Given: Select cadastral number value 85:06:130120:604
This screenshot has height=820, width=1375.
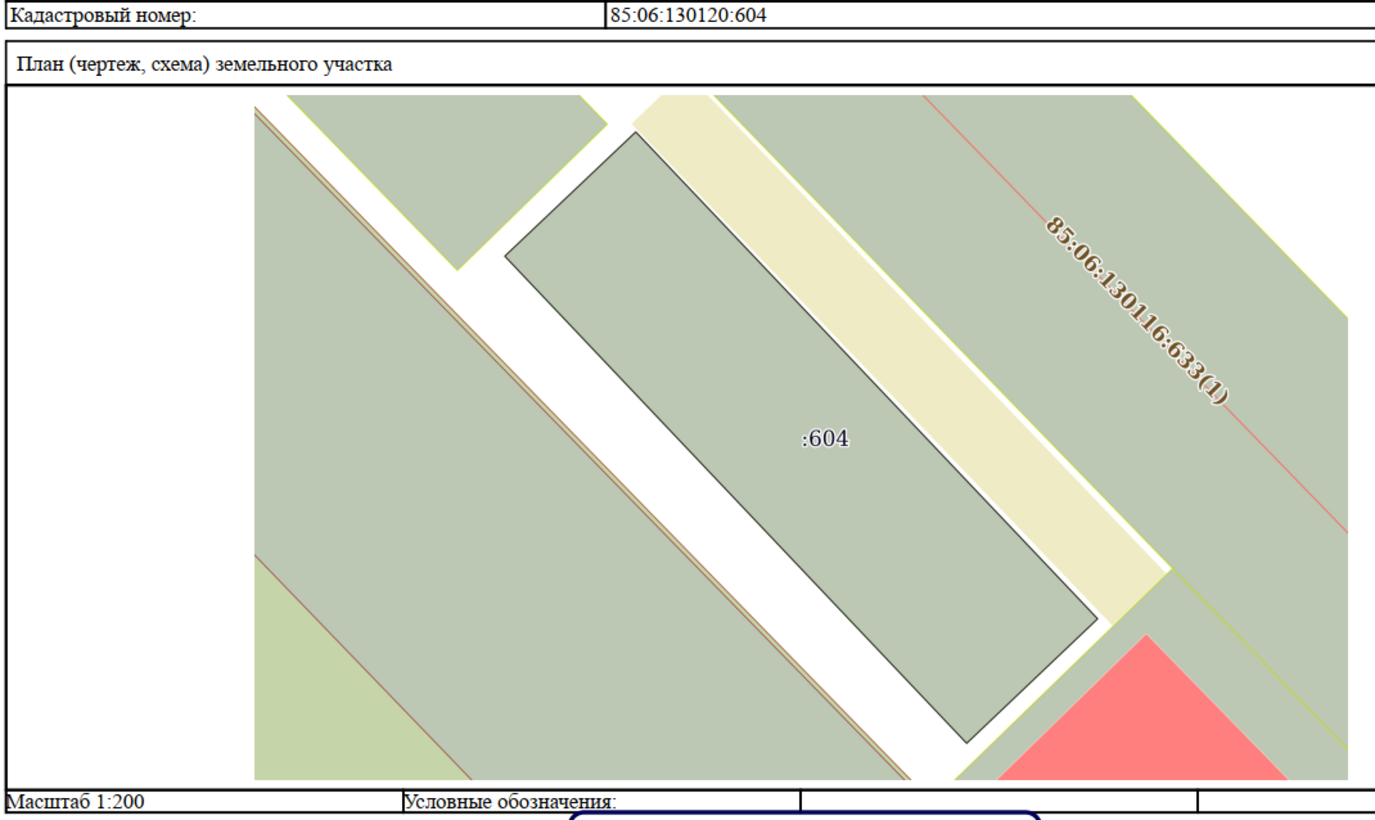Looking at the screenshot, I should coord(688,16).
